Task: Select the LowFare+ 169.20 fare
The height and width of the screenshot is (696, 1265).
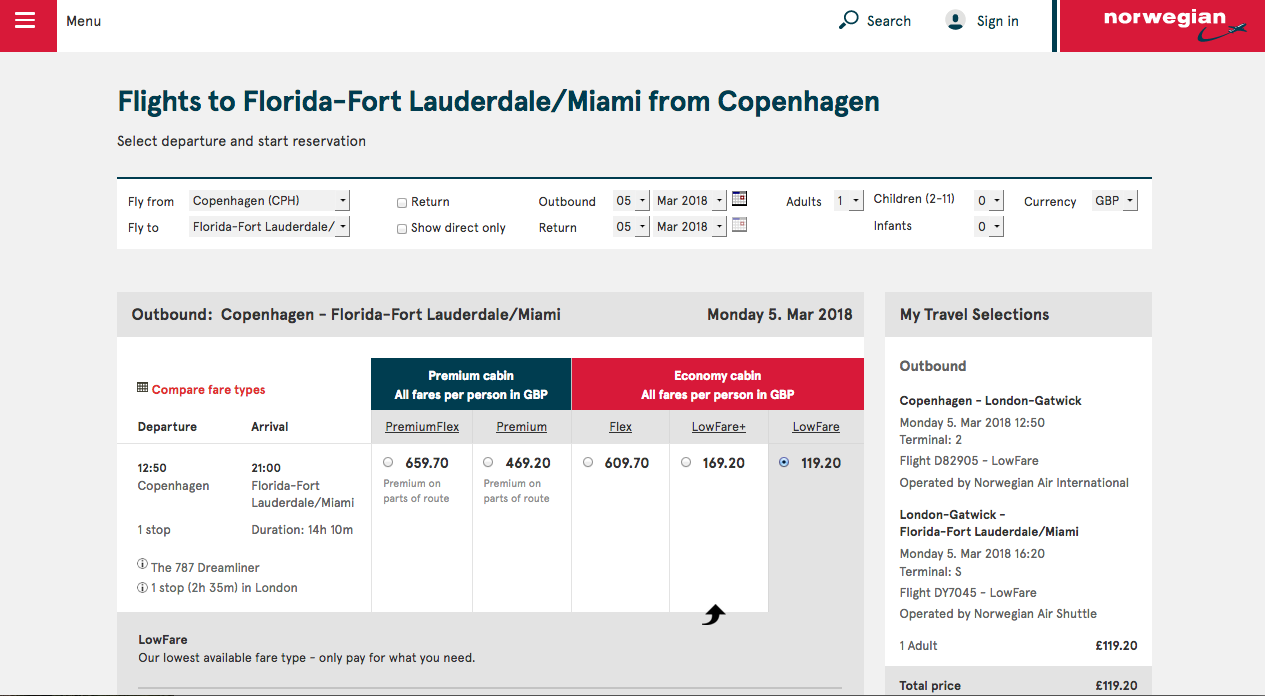Action: point(686,462)
